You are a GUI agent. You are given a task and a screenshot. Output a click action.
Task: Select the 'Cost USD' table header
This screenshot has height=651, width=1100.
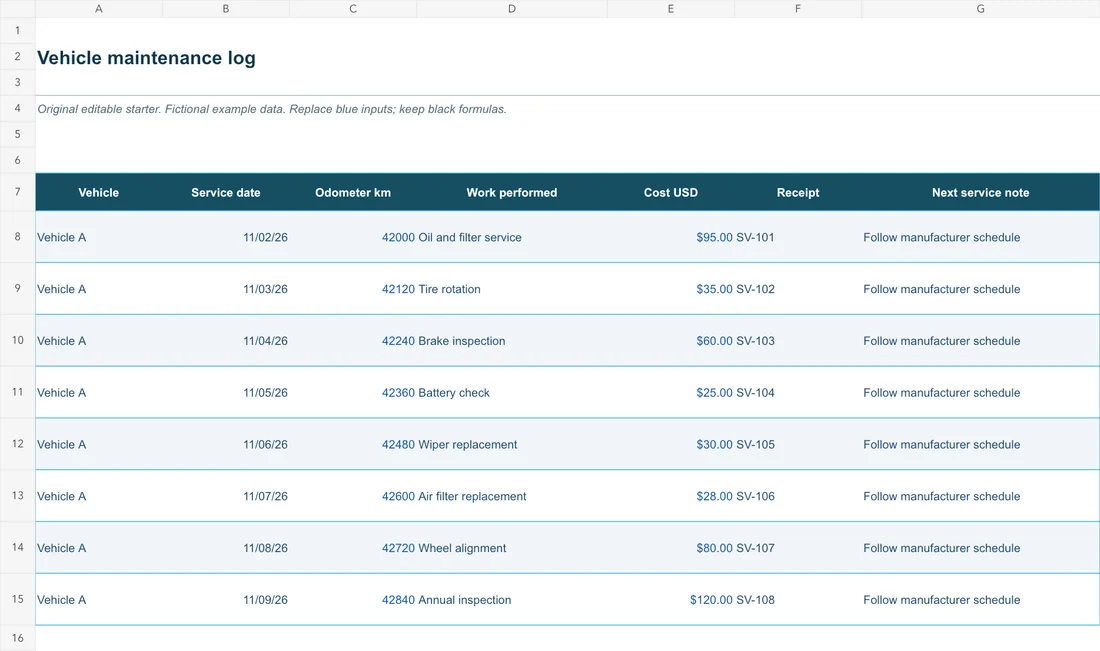(x=671, y=192)
